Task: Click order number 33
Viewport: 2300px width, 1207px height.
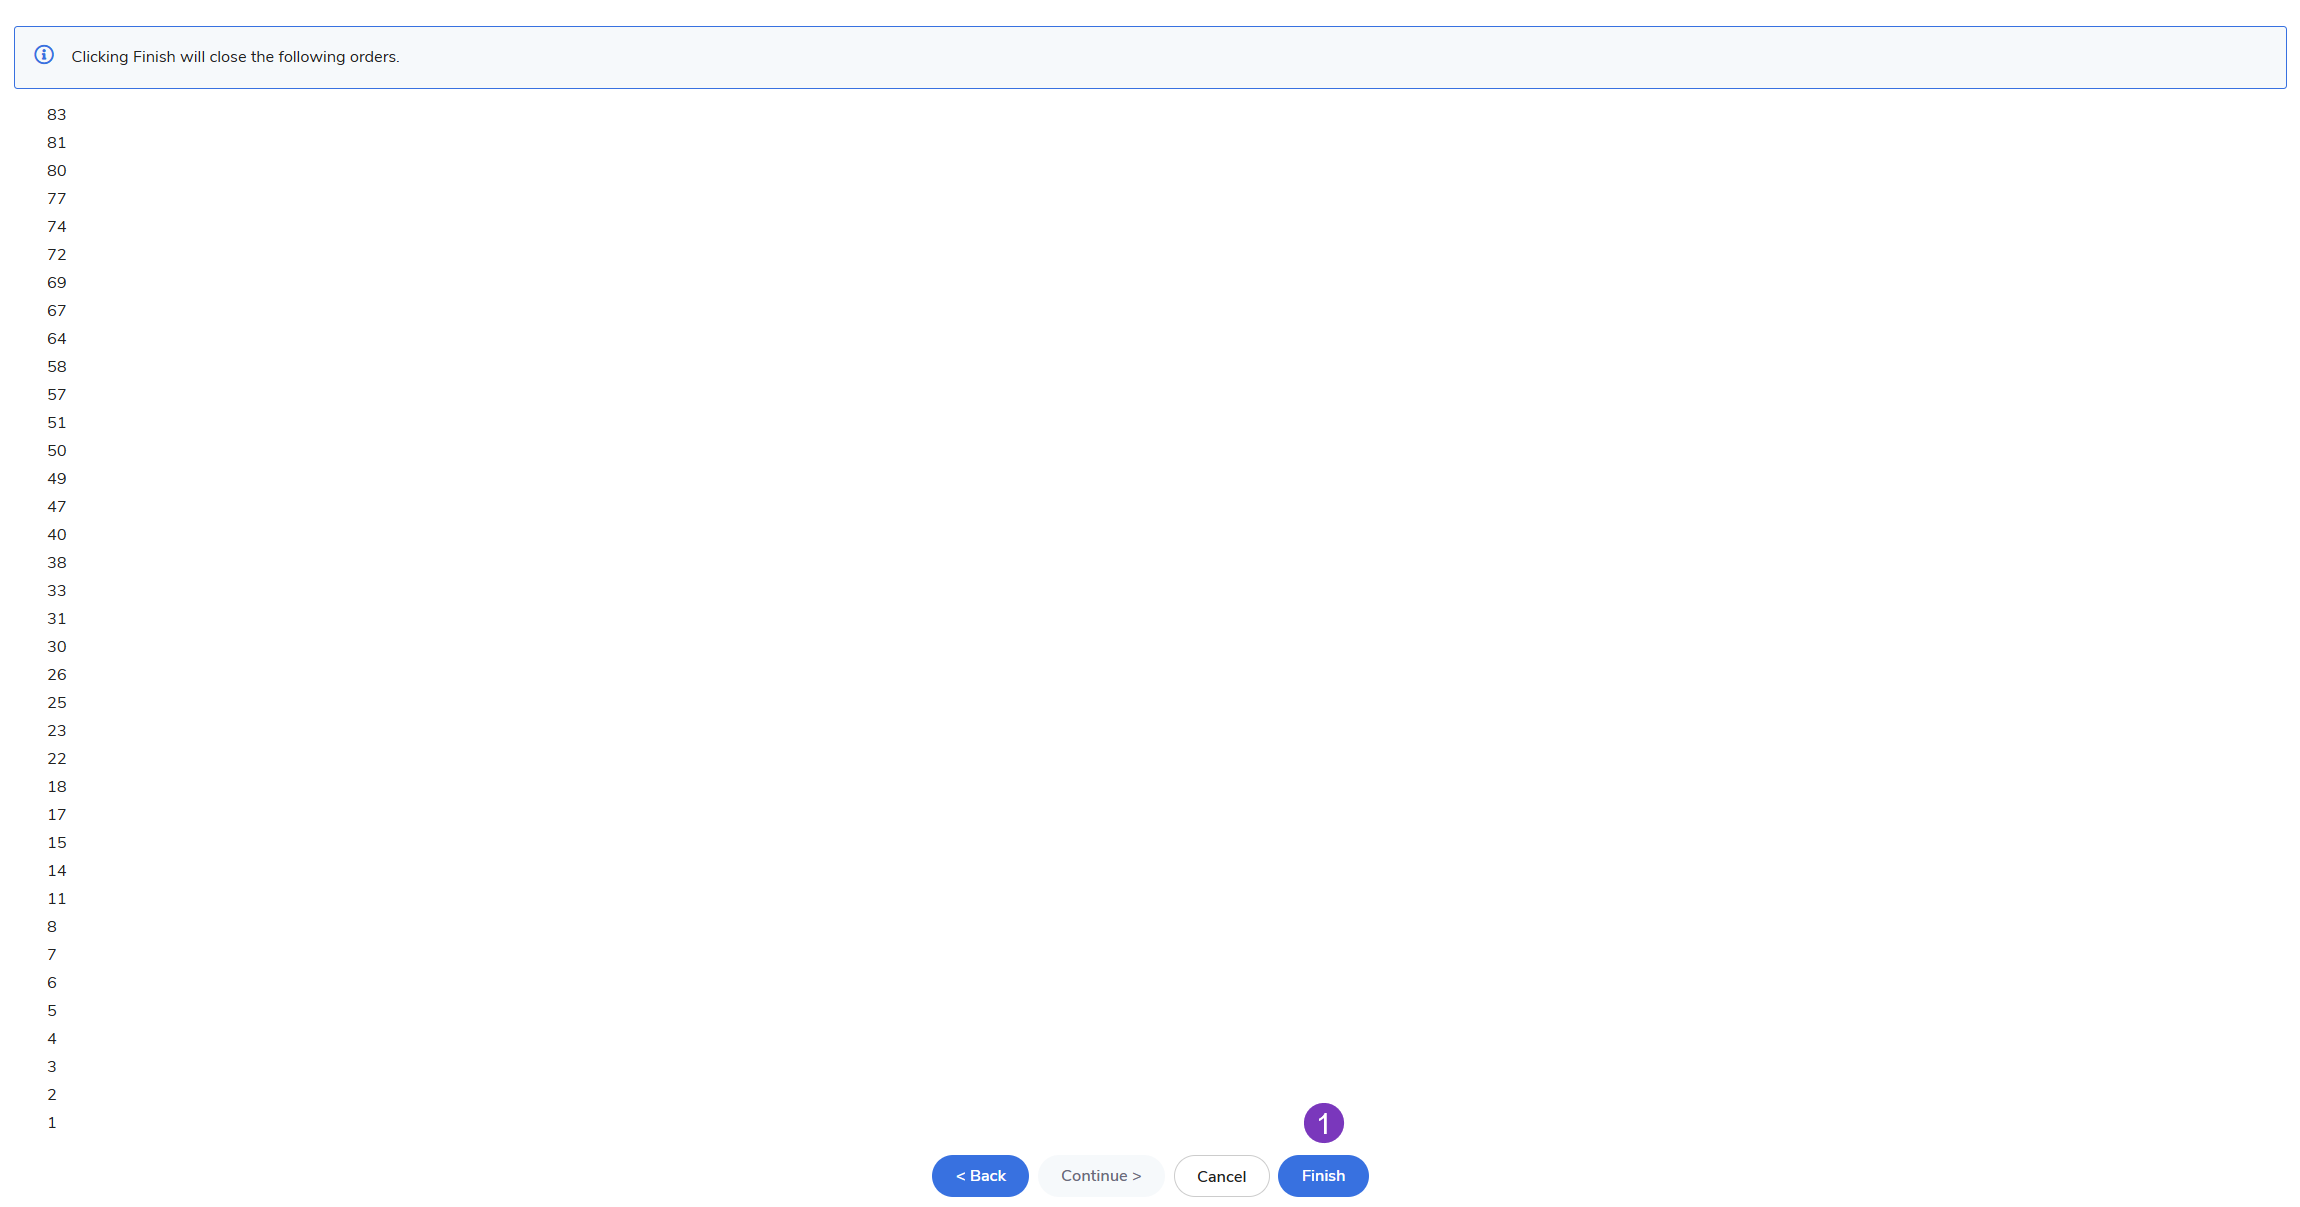Action: (x=56, y=591)
